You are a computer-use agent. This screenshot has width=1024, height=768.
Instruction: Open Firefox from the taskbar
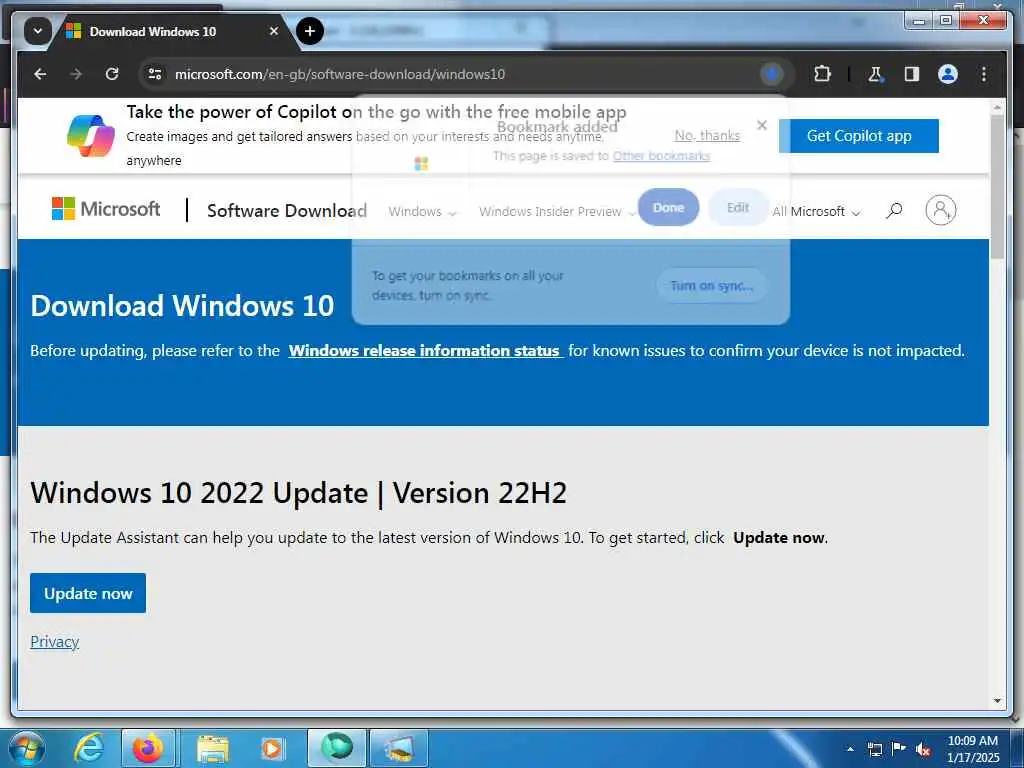coord(148,748)
